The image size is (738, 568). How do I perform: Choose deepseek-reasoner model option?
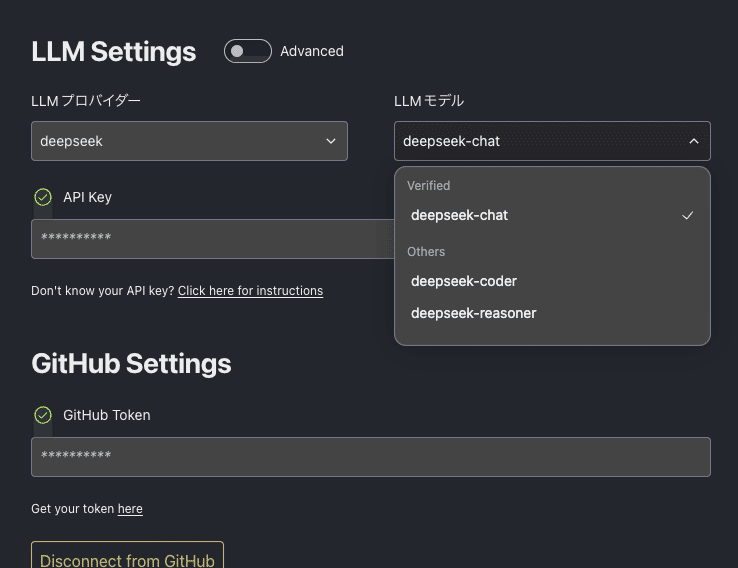552,313
